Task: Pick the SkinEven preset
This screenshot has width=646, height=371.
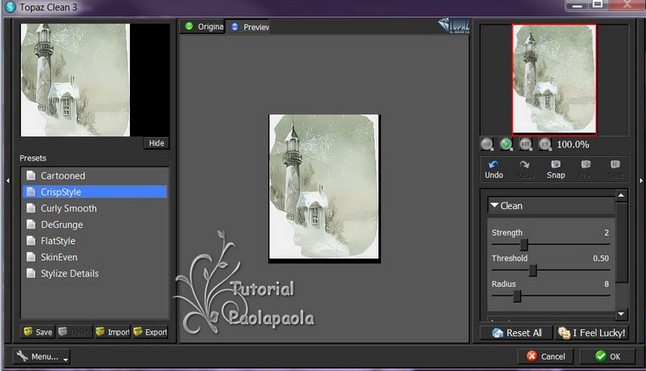Action: [x=95, y=257]
